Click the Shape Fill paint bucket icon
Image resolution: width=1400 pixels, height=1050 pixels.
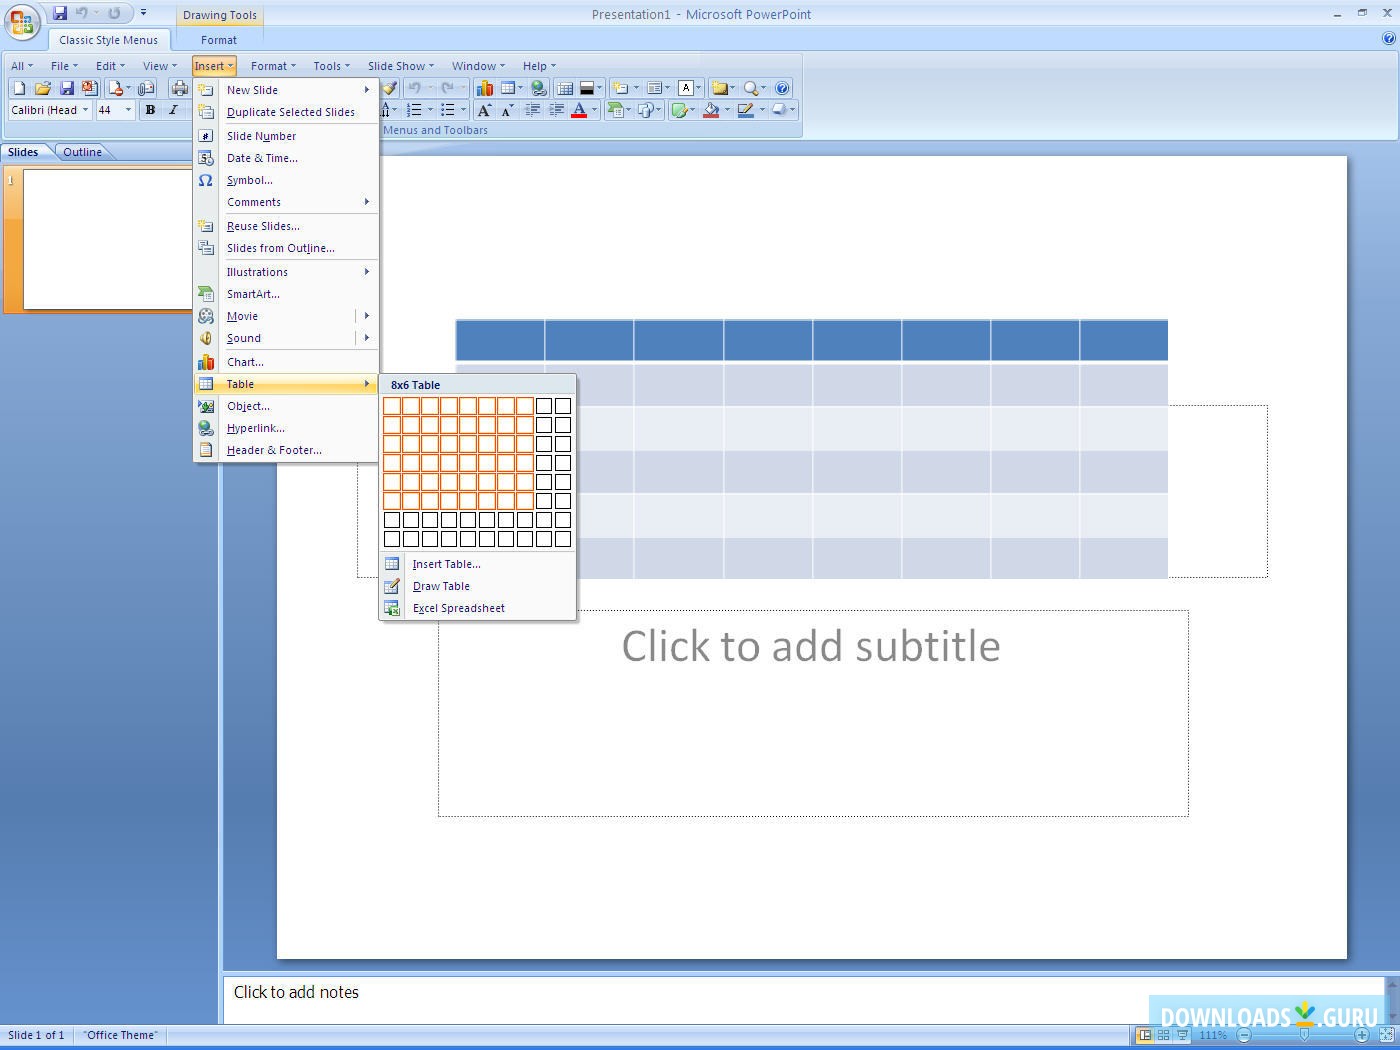(712, 110)
